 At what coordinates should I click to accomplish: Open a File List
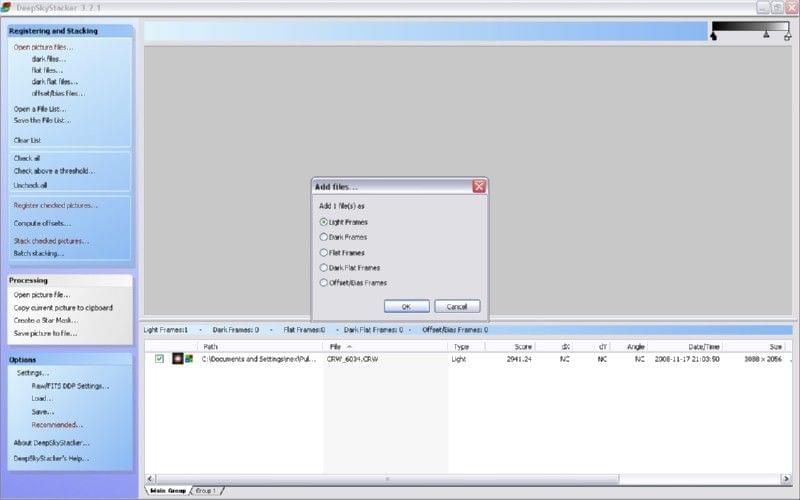[x=40, y=109]
